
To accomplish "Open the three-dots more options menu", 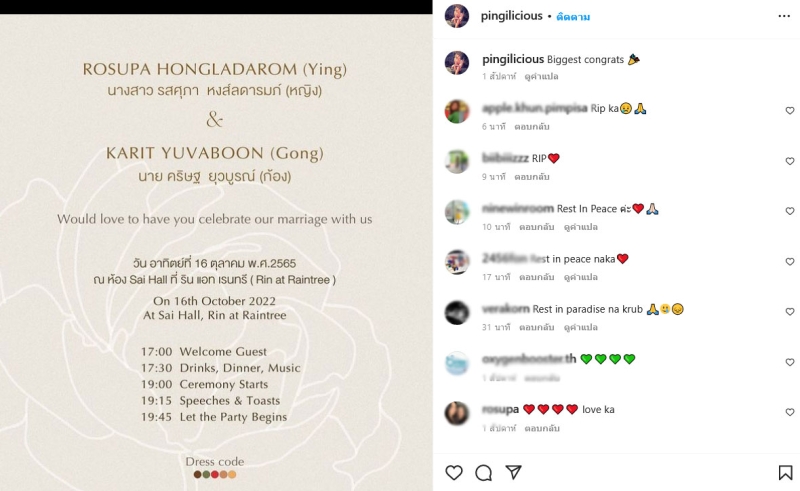I will pyautogui.click(x=784, y=16).
